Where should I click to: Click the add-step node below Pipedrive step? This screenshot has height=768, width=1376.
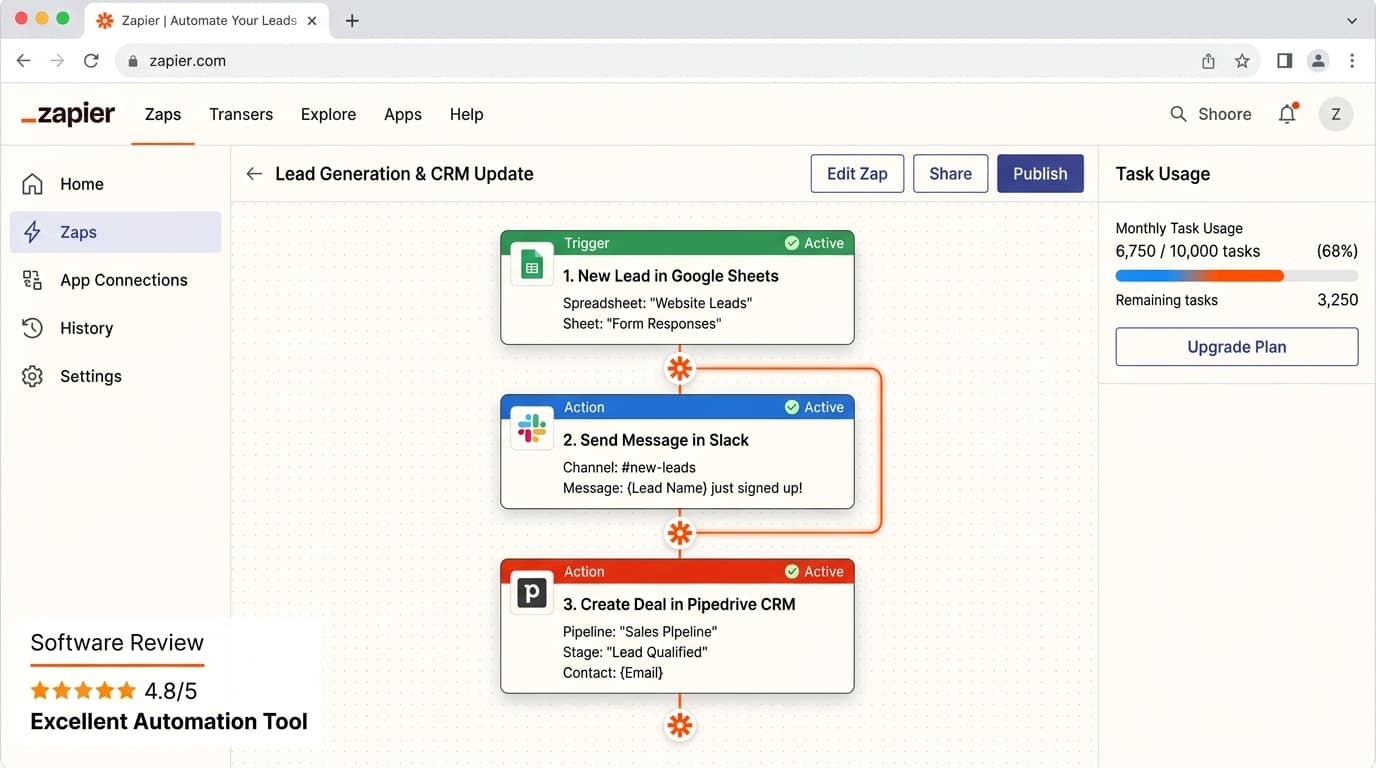point(680,725)
